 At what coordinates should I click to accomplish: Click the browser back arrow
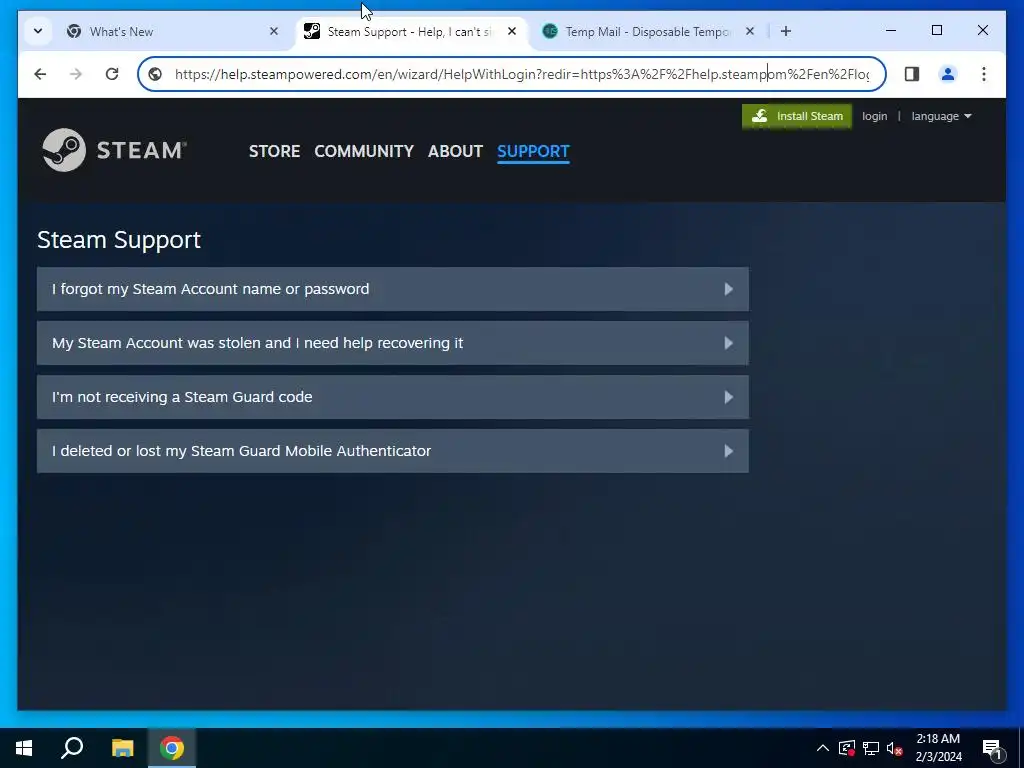pyautogui.click(x=40, y=74)
